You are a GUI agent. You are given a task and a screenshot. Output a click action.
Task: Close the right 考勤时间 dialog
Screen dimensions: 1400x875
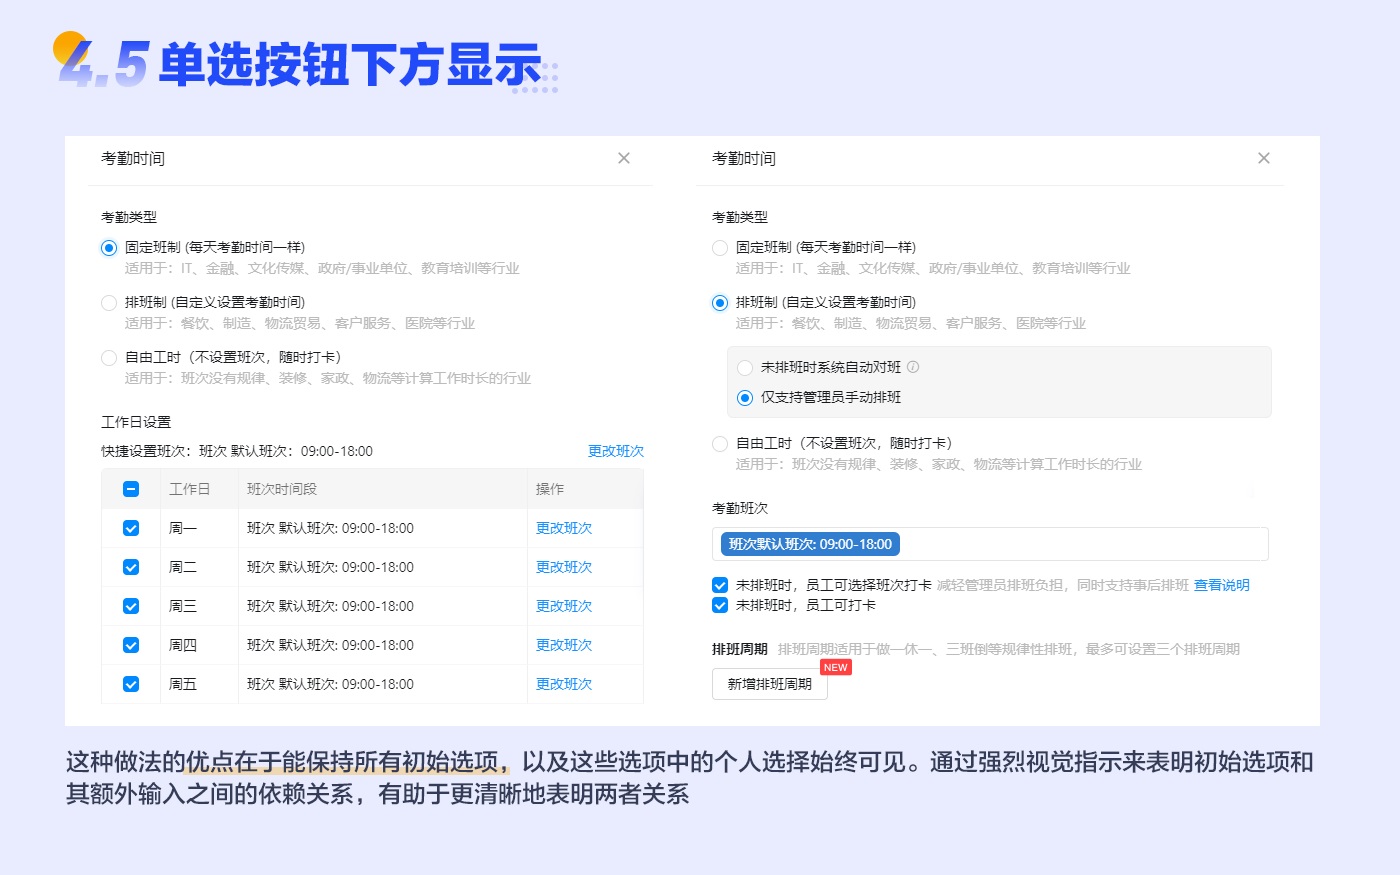tap(1264, 158)
